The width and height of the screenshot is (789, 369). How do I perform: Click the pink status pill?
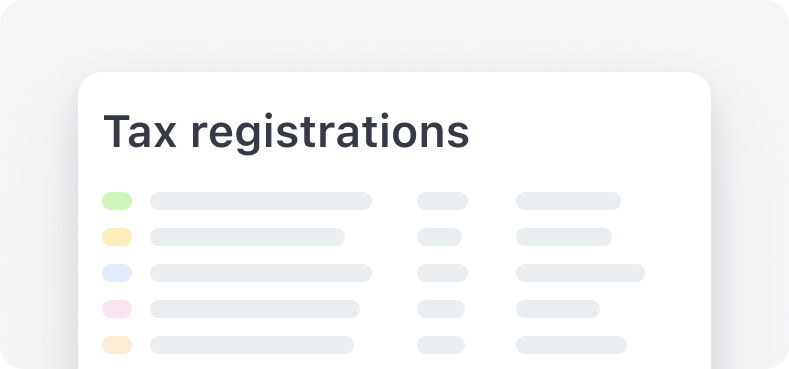click(x=117, y=309)
